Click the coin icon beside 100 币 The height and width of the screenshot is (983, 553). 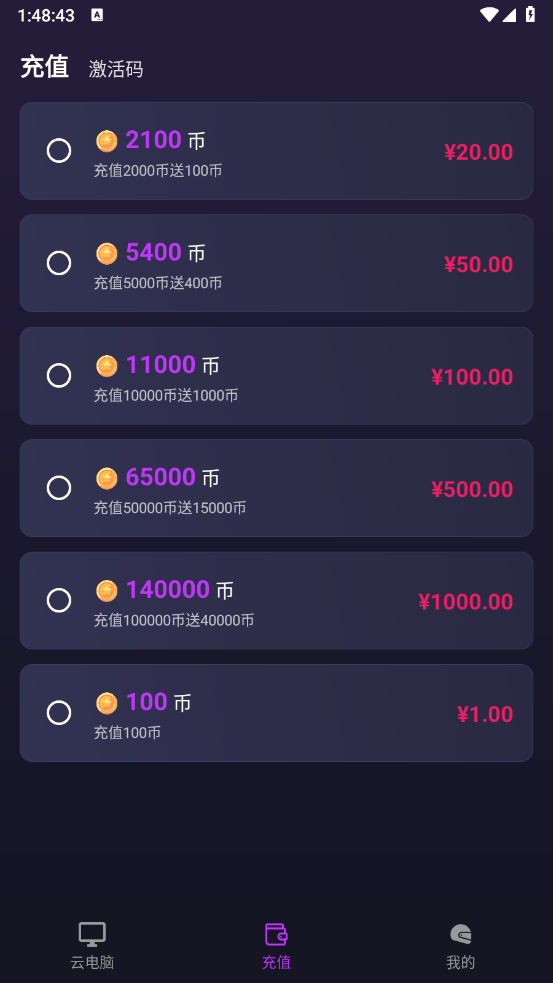107,703
